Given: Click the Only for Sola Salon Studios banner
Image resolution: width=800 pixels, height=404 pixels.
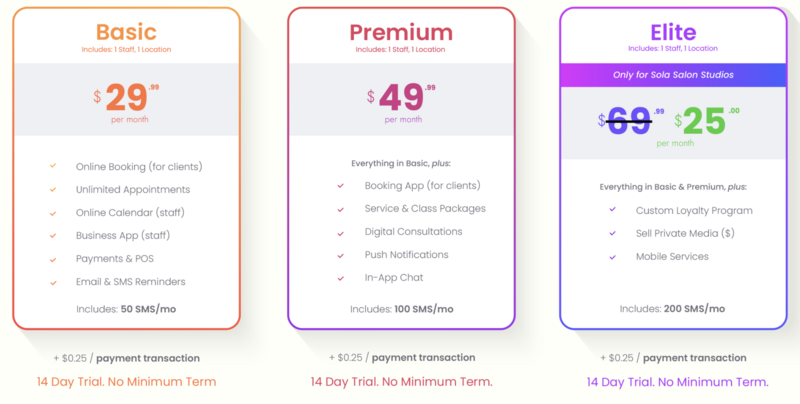Looking at the screenshot, I should (x=673, y=74).
